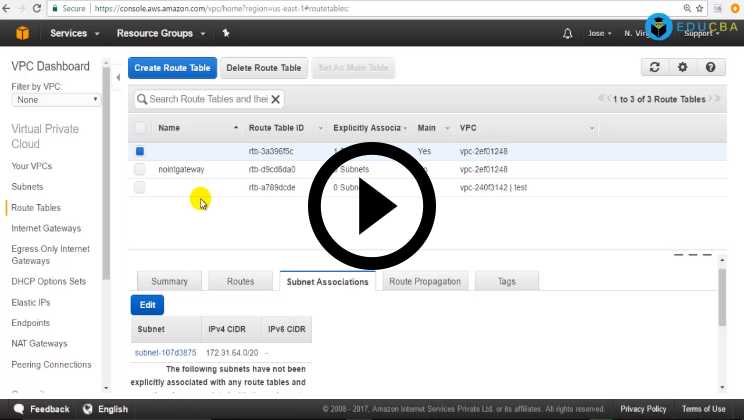The height and width of the screenshot is (420, 744).
Task: Click in the Search Route Tables field
Action: pyautogui.click(x=205, y=99)
